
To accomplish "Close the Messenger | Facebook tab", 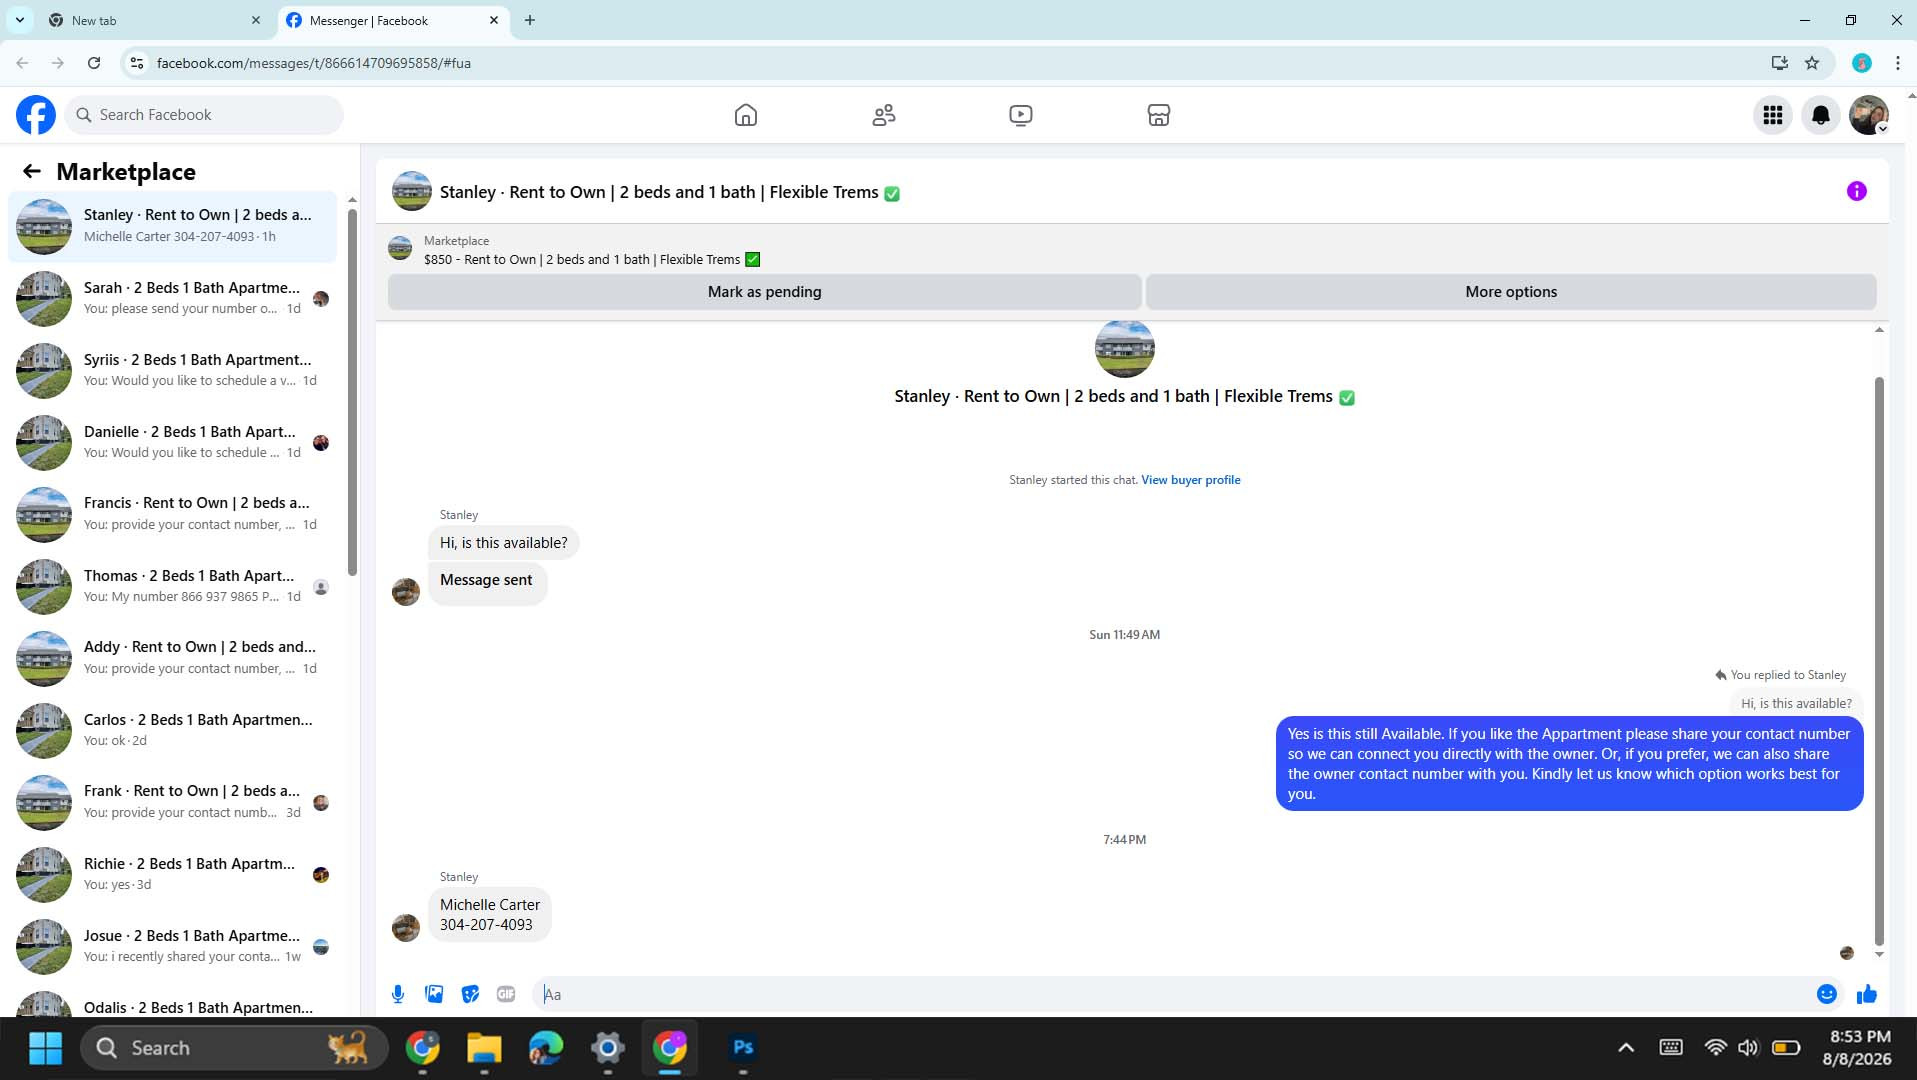I will pyautogui.click(x=494, y=20).
